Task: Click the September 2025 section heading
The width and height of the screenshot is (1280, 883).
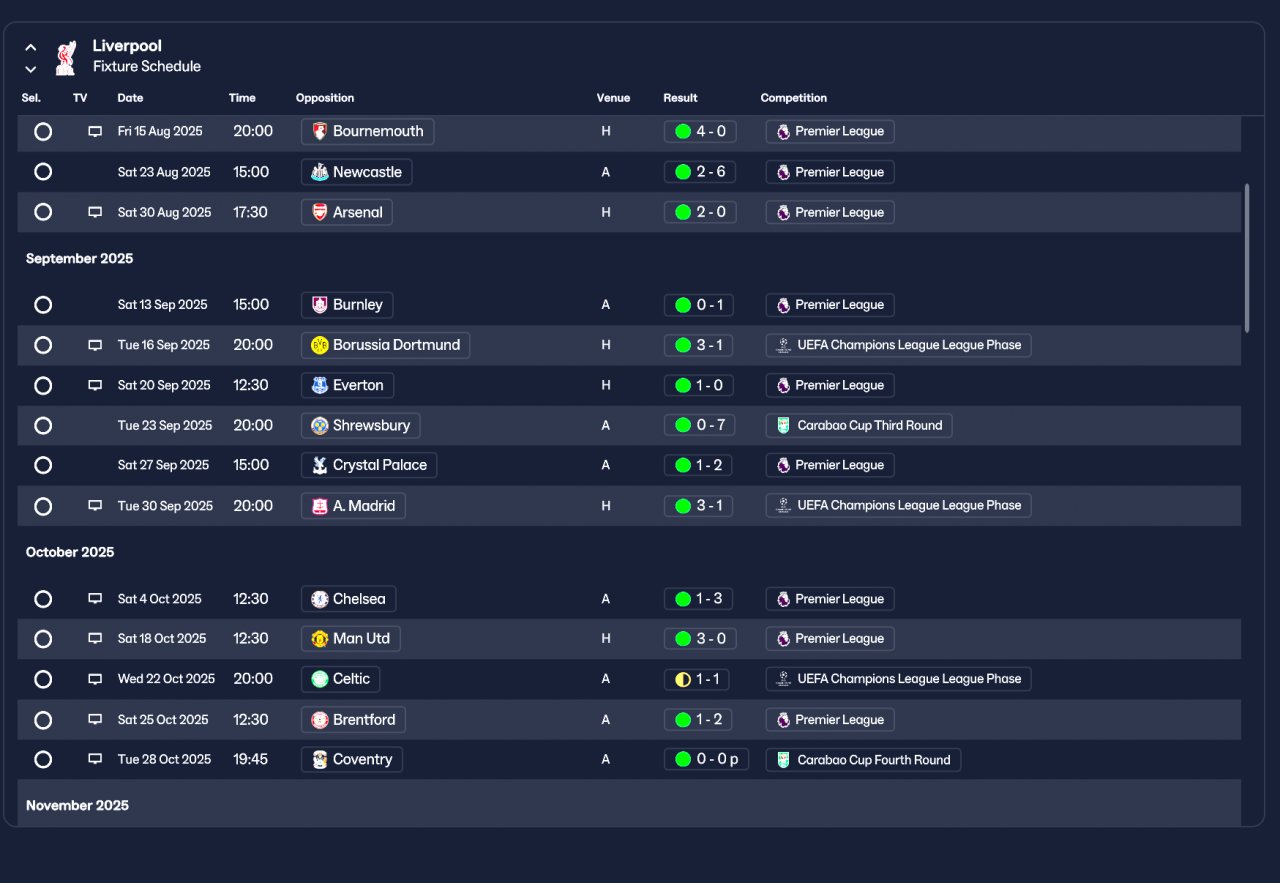Action: [x=79, y=259]
